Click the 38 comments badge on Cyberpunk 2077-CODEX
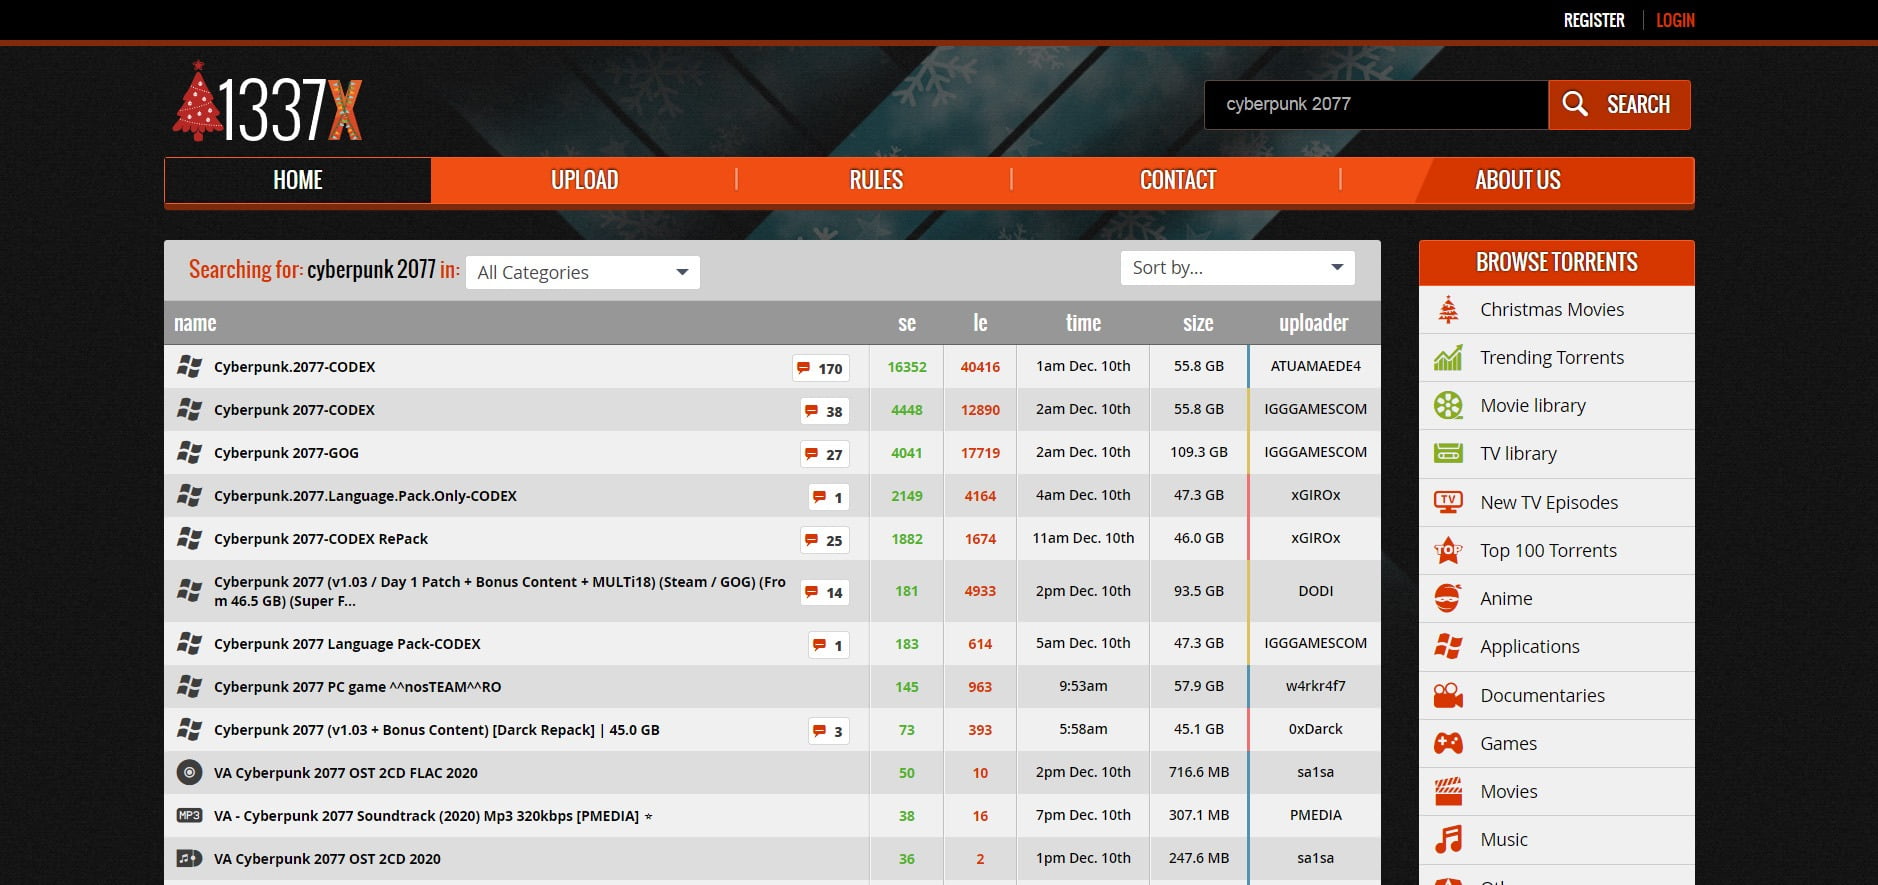This screenshot has height=885, width=1878. [x=825, y=411]
